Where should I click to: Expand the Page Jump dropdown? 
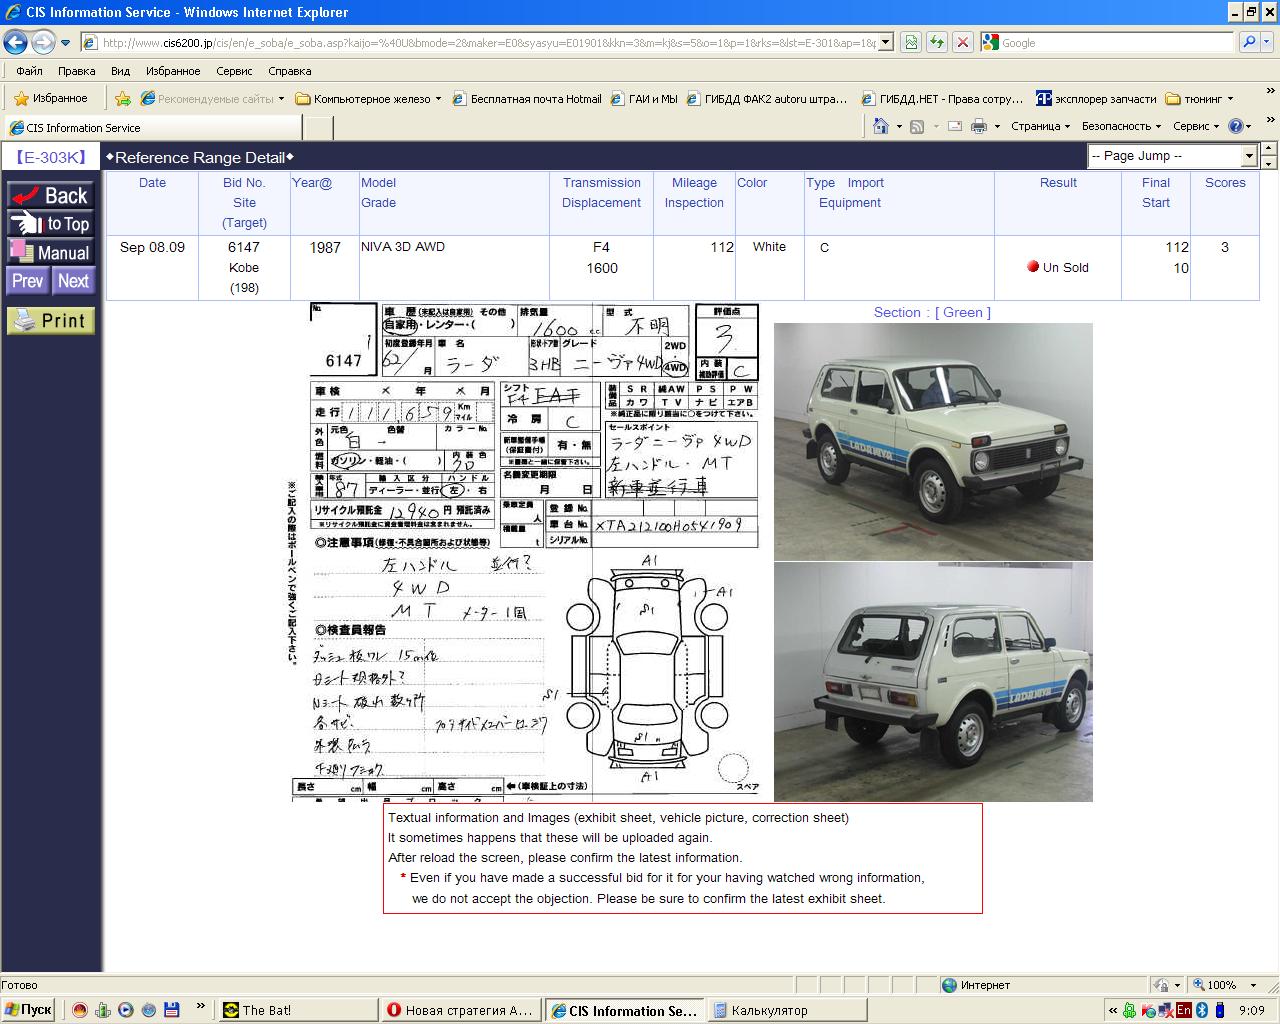pyautogui.click(x=1248, y=156)
